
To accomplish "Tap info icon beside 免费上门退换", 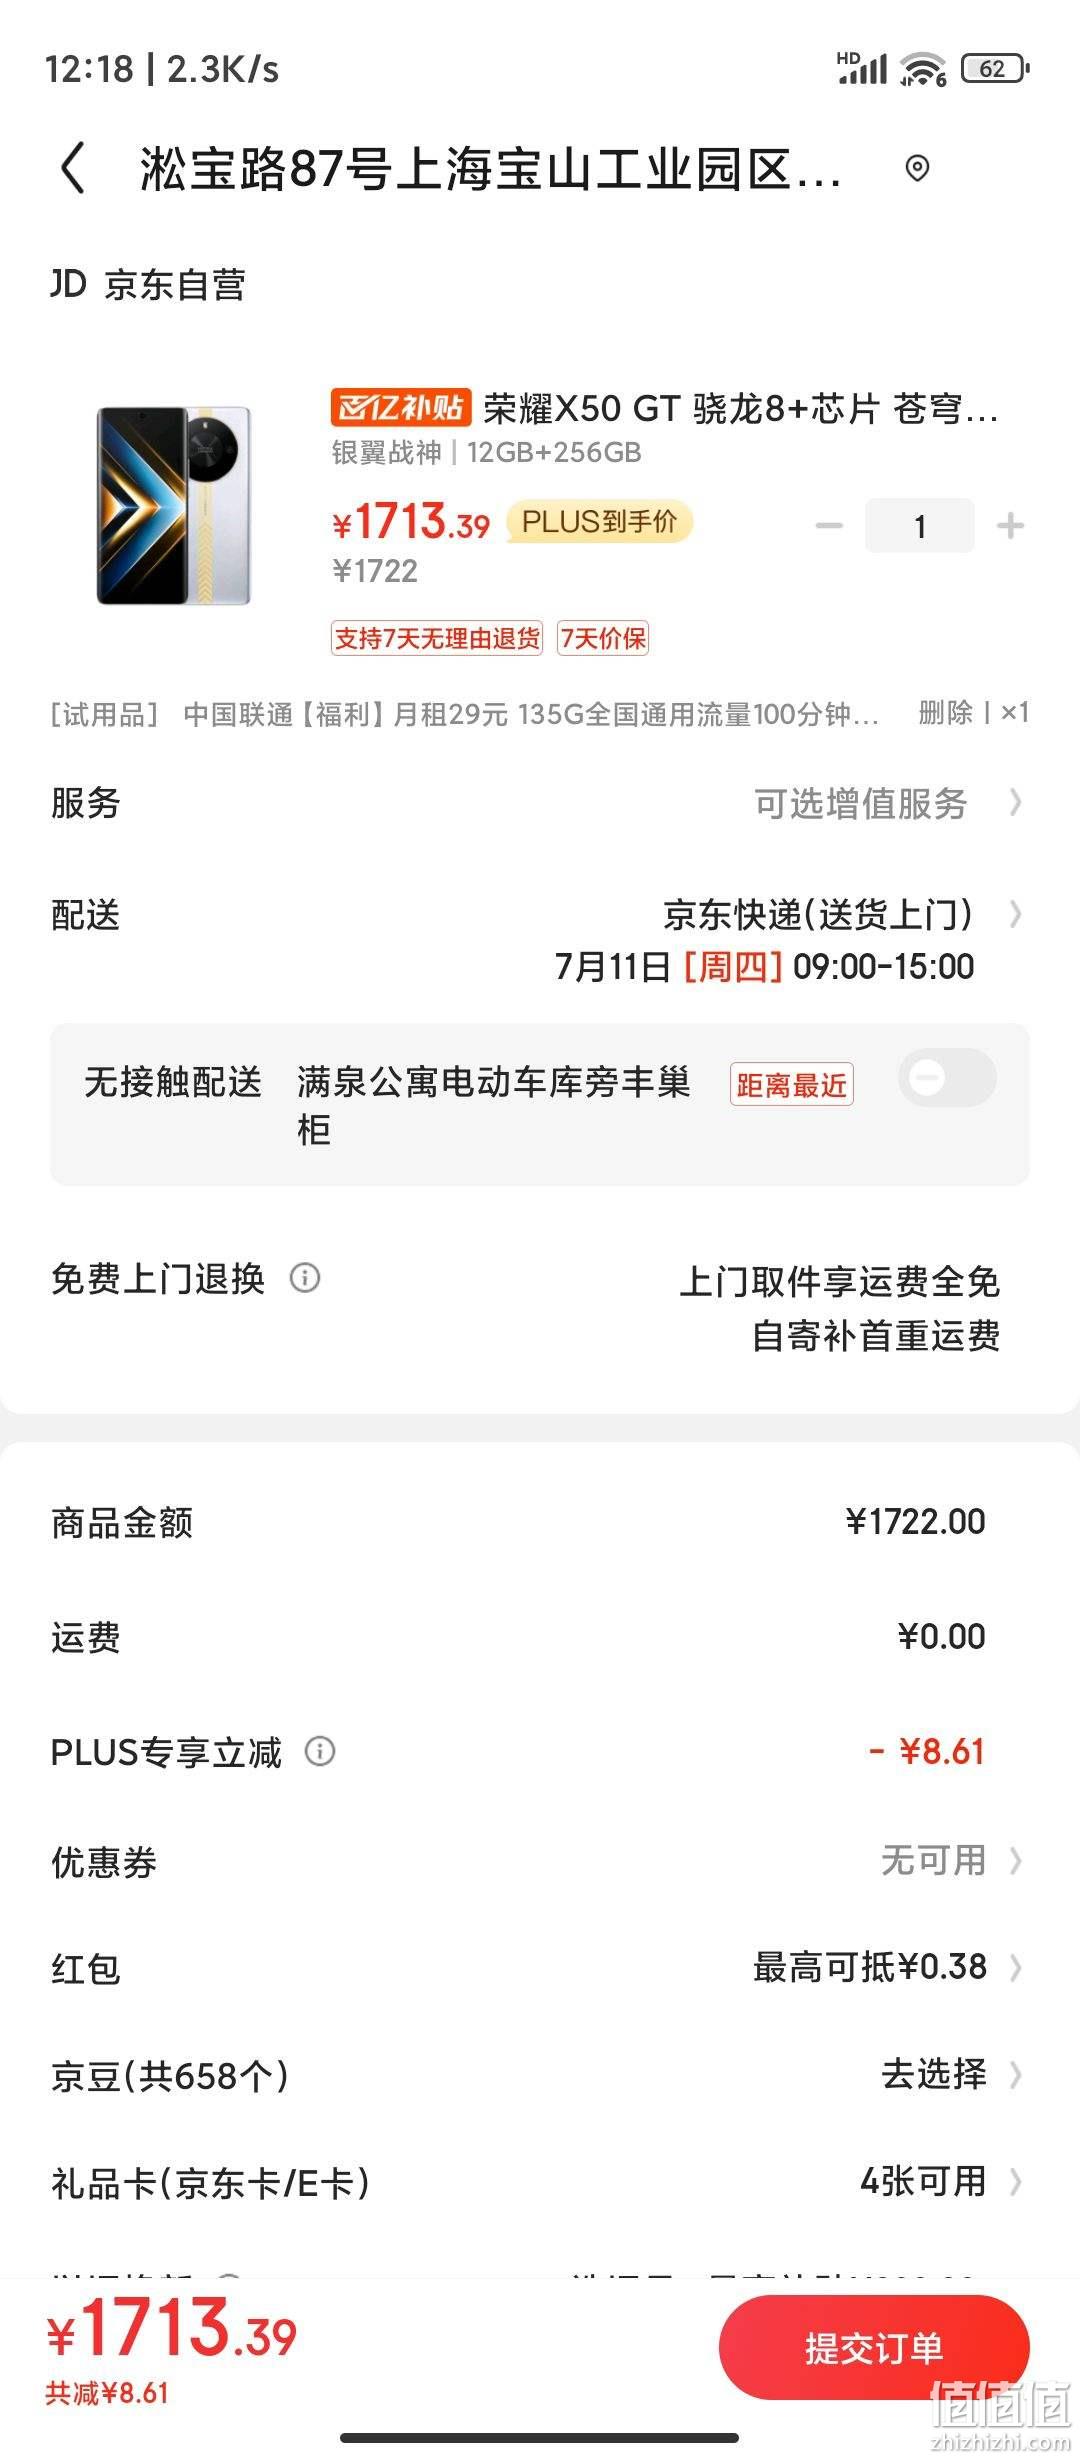I will pos(305,1278).
